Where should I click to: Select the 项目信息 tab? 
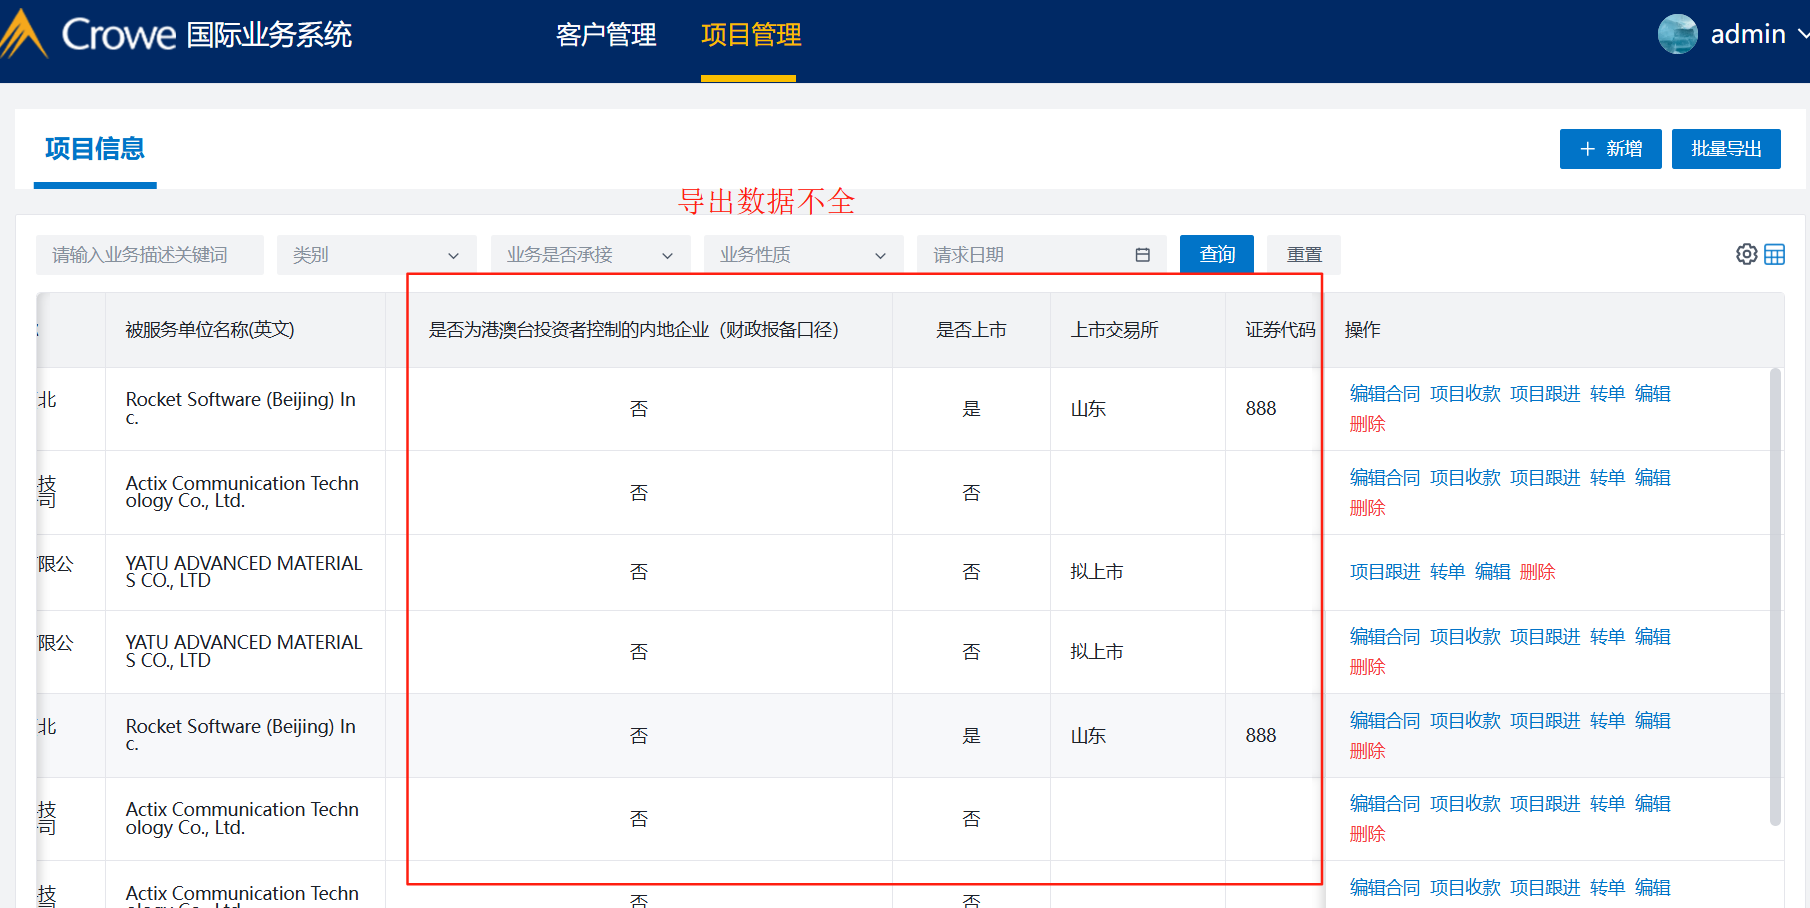point(95,149)
